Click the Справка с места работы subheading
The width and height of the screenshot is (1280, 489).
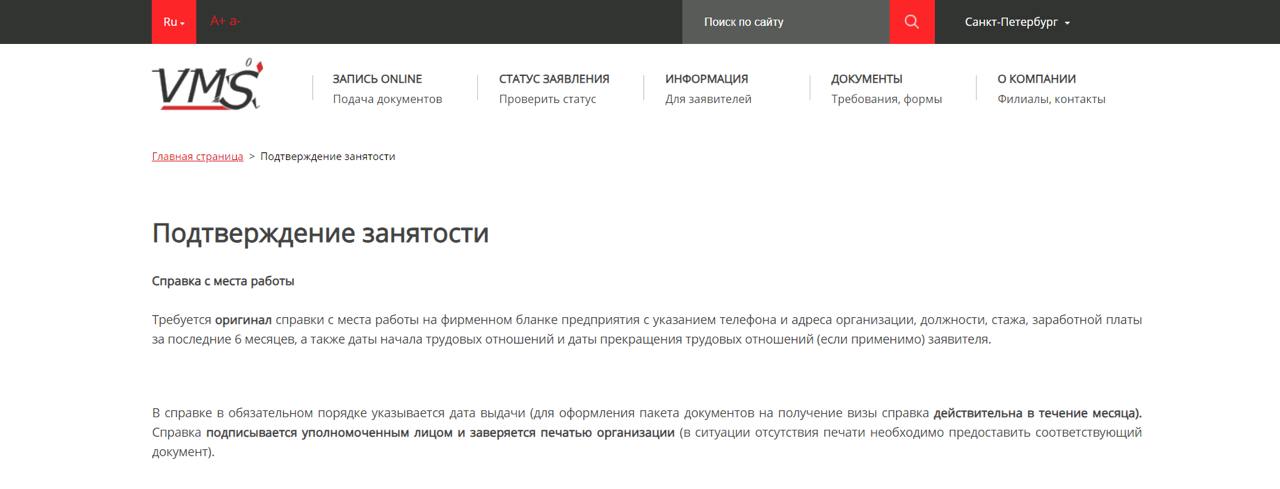click(x=223, y=281)
